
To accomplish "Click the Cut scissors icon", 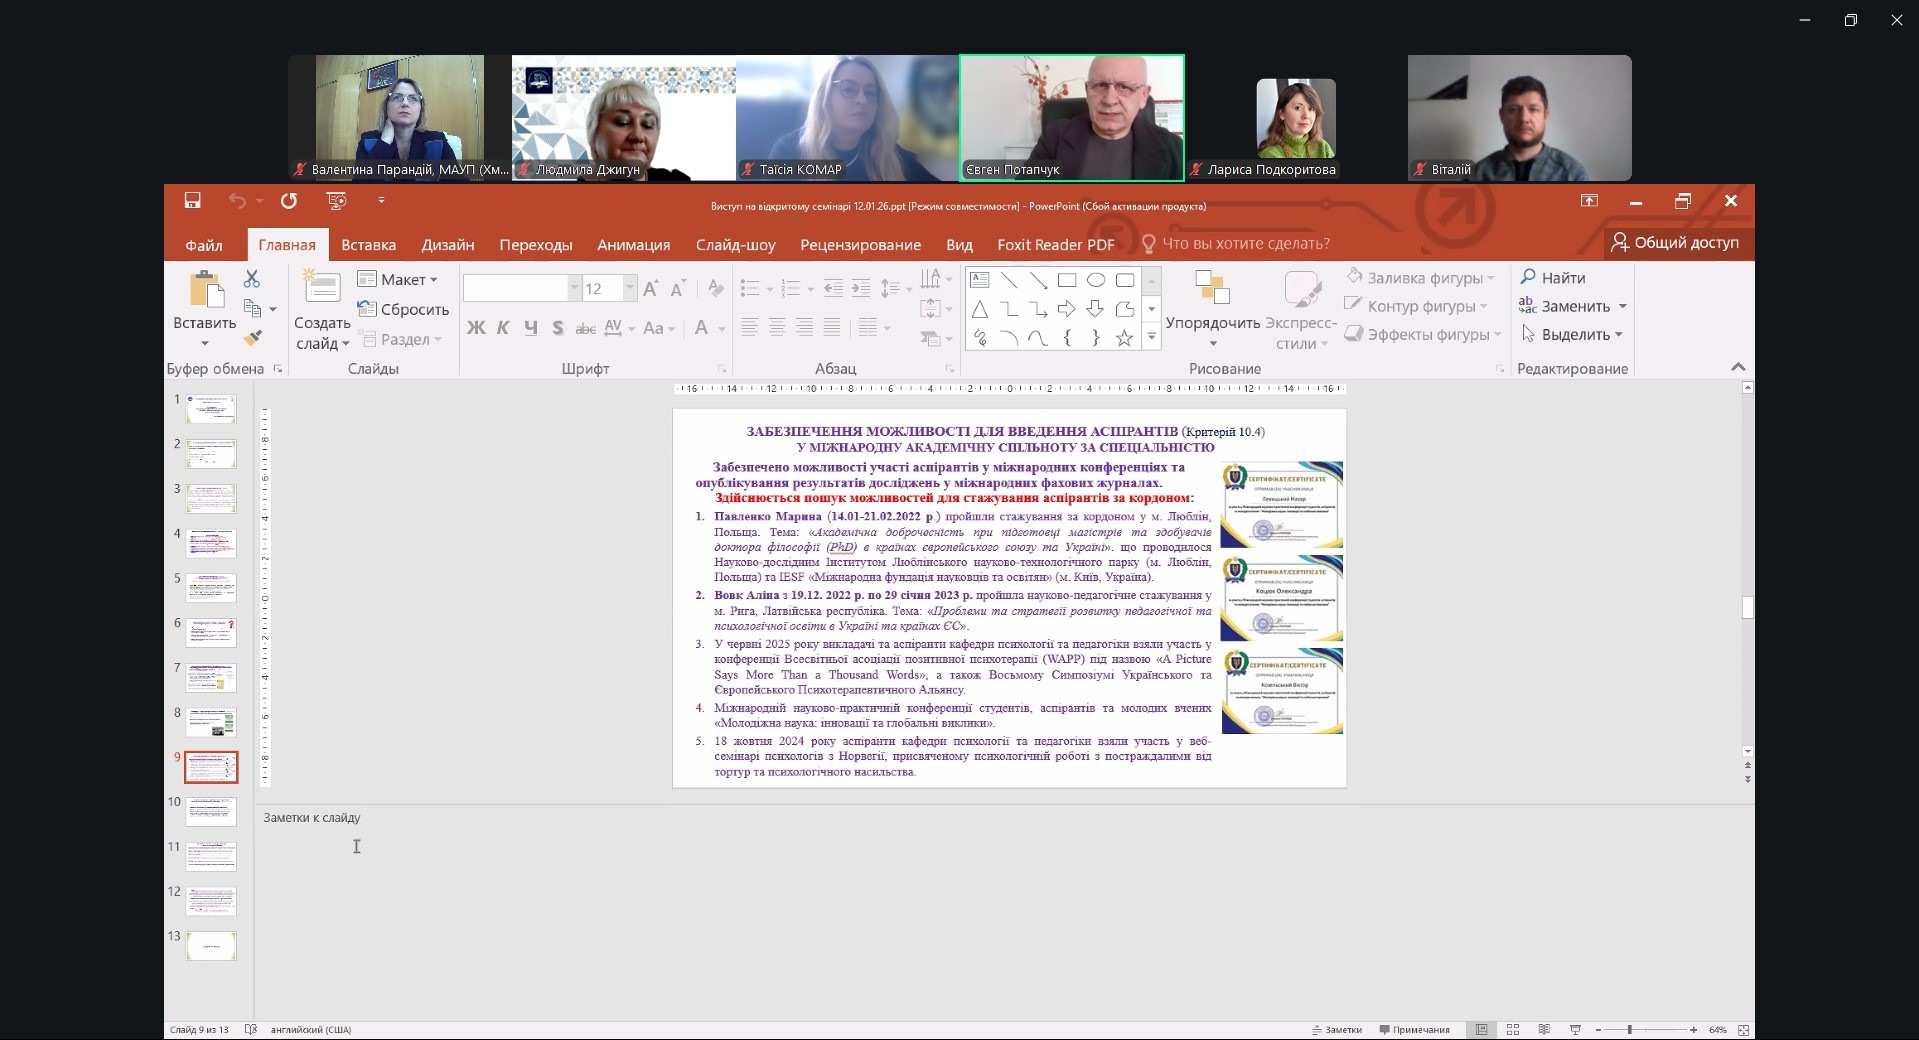I will tap(252, 279).
